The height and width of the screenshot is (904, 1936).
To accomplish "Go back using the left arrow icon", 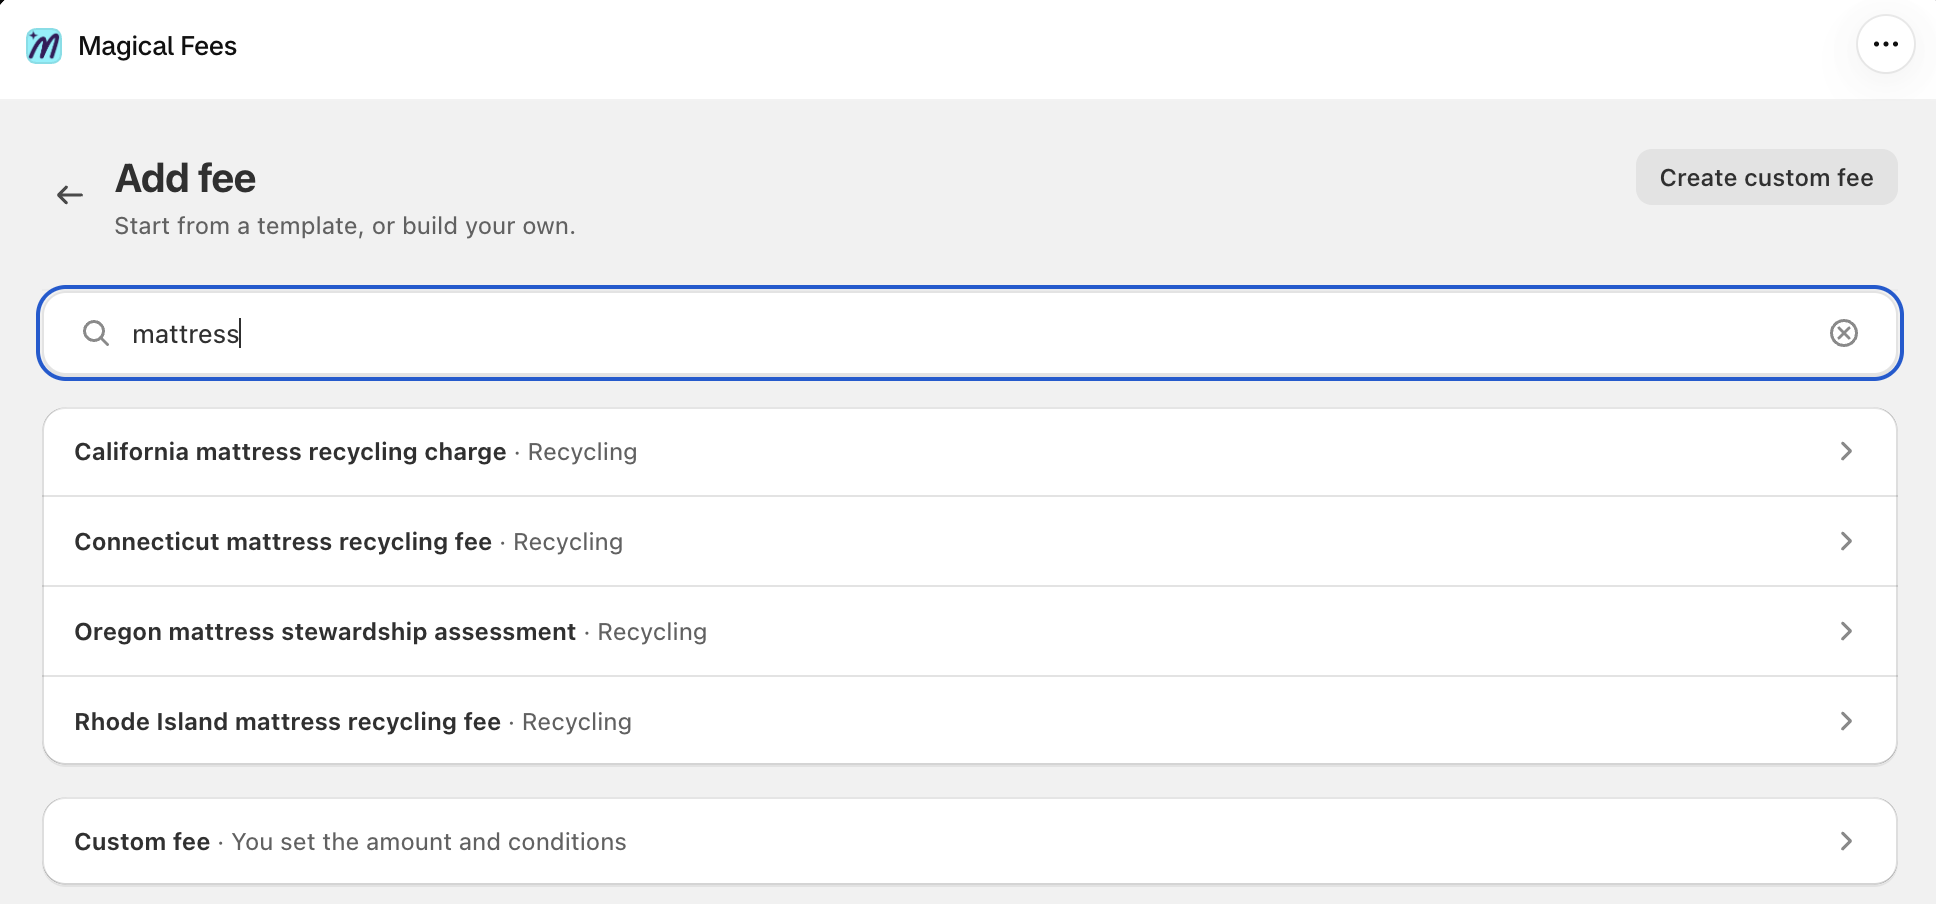I will pos(70,195).
